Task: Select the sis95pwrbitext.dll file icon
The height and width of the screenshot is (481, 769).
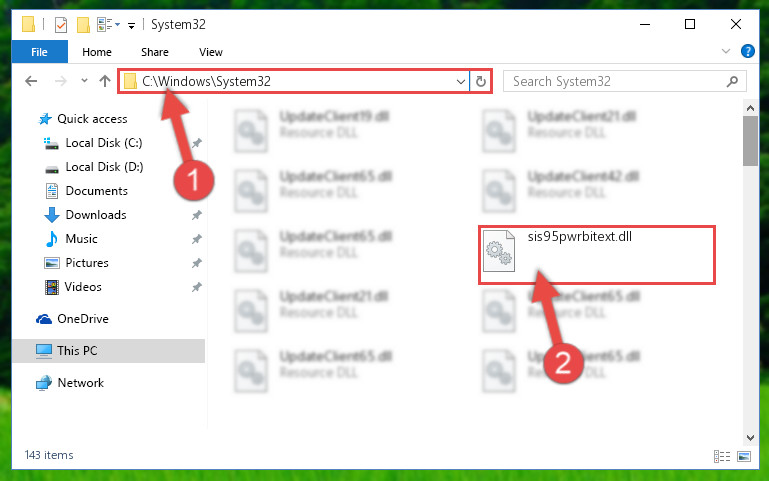Action: coord(499,251)
